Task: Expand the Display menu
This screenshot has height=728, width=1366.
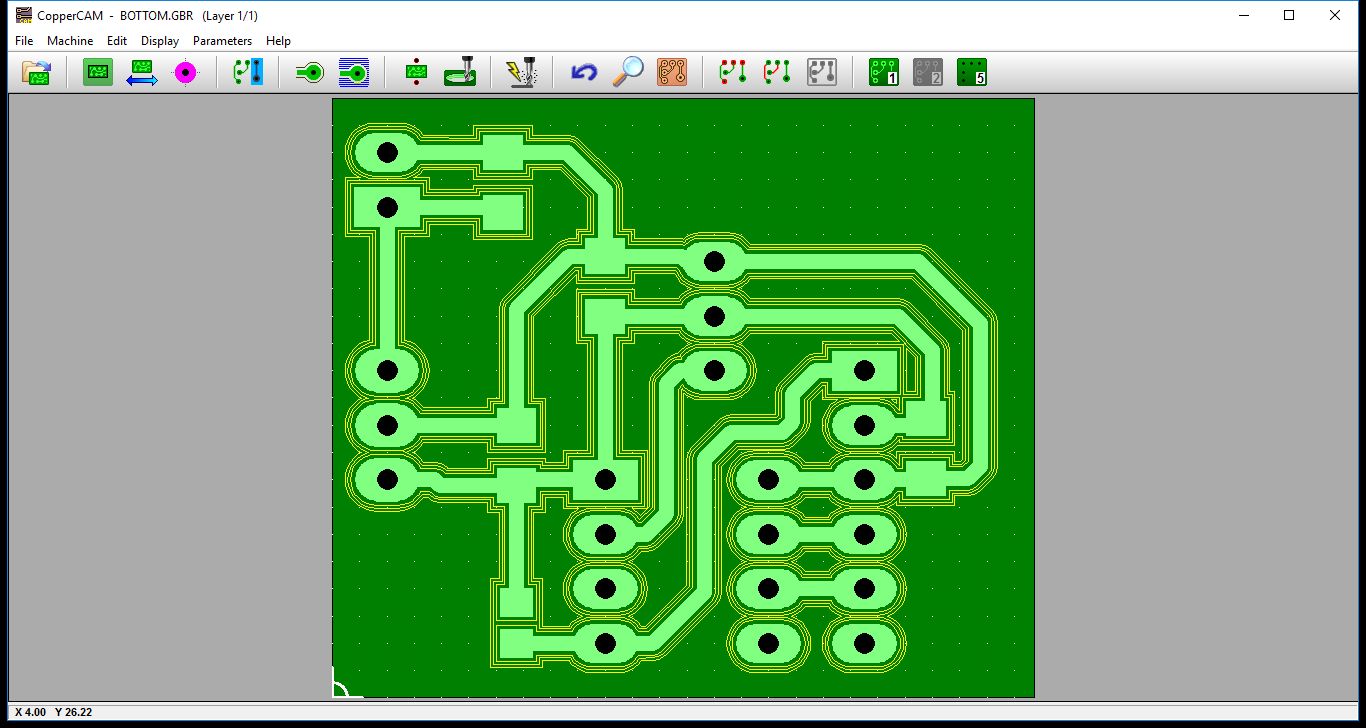Action: 160,41
